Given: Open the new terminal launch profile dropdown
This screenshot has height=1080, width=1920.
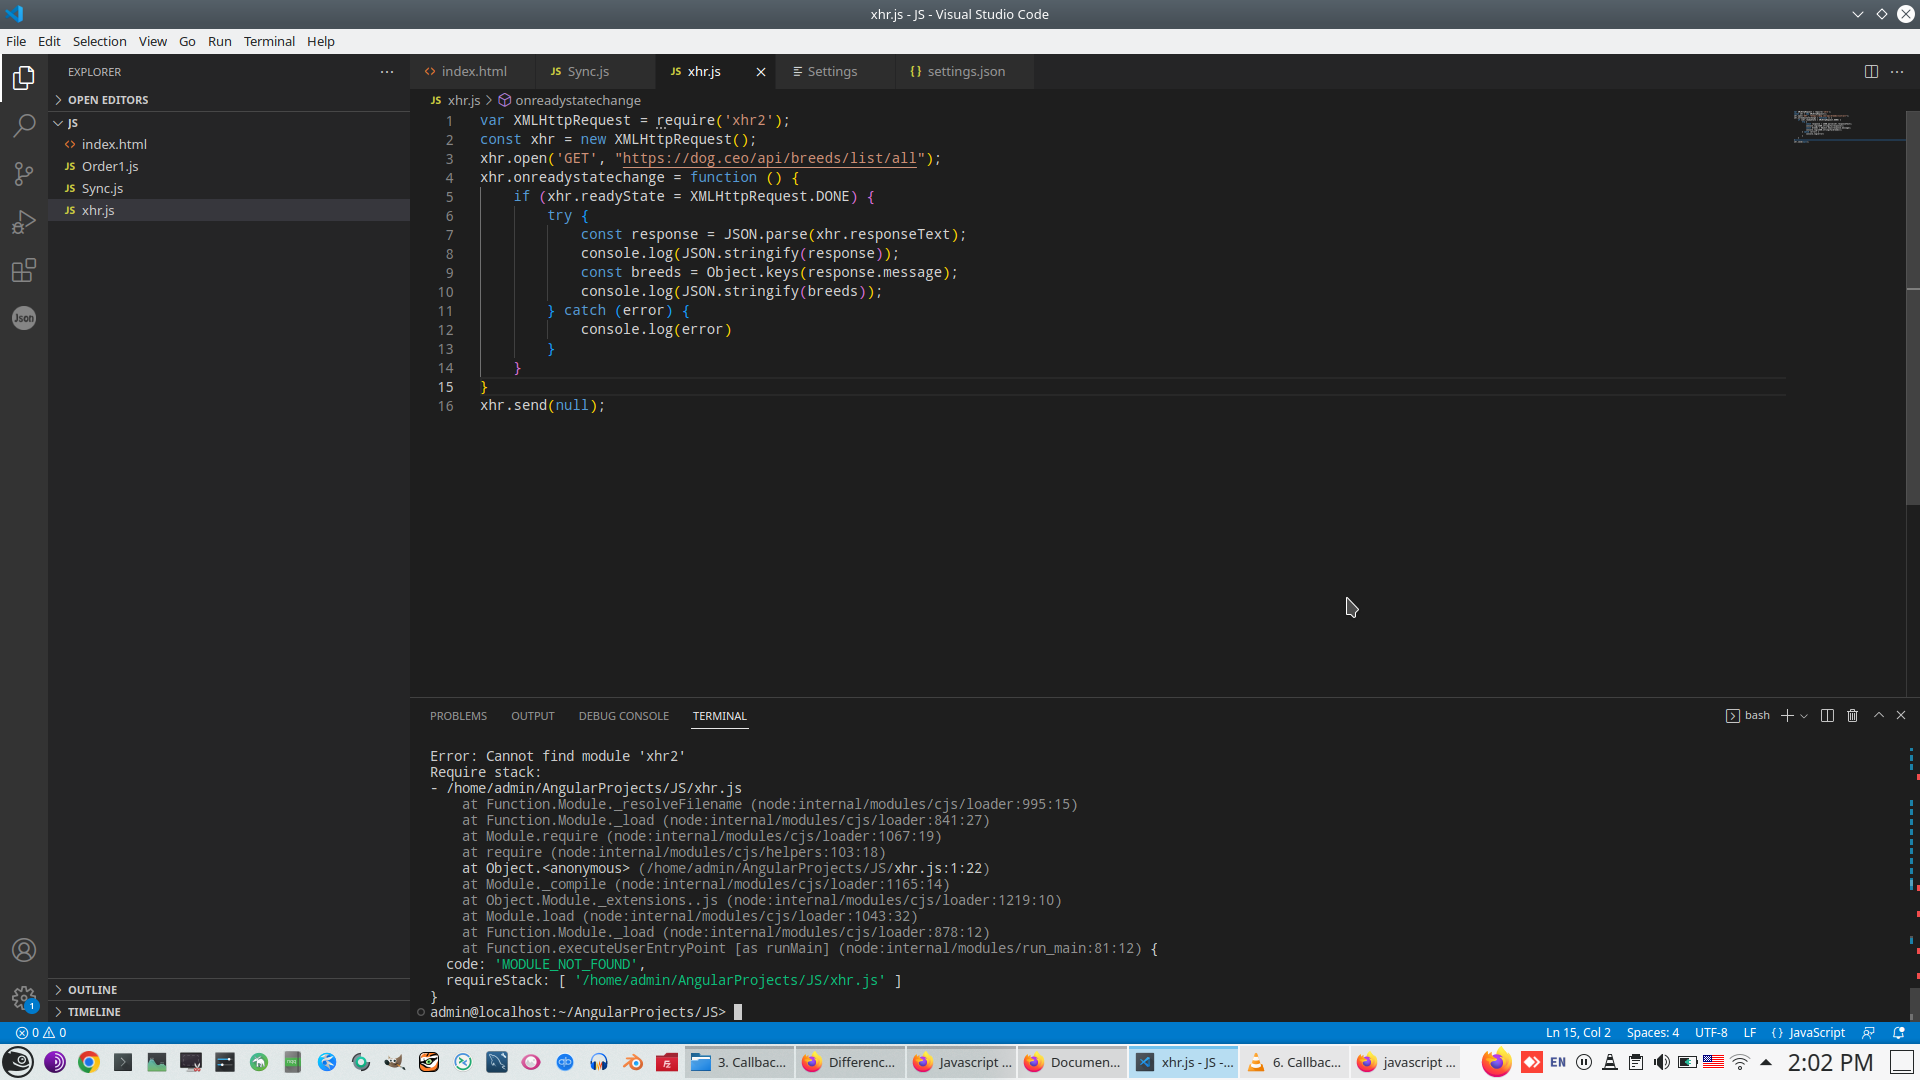Looking at the screenshot, I should point(1804,716).
